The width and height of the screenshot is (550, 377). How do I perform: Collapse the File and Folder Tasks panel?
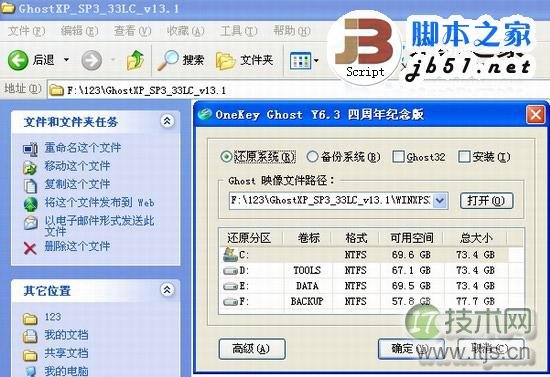(x=167, y=121)
